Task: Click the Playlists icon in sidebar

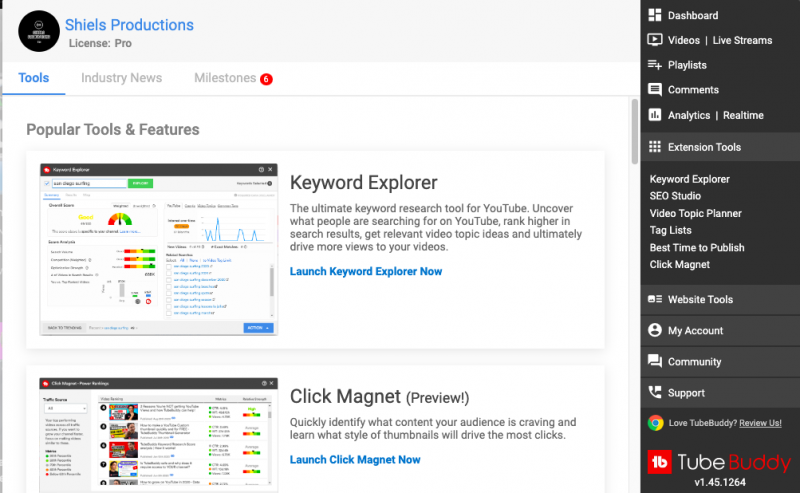Action: [x=655, y=65]
